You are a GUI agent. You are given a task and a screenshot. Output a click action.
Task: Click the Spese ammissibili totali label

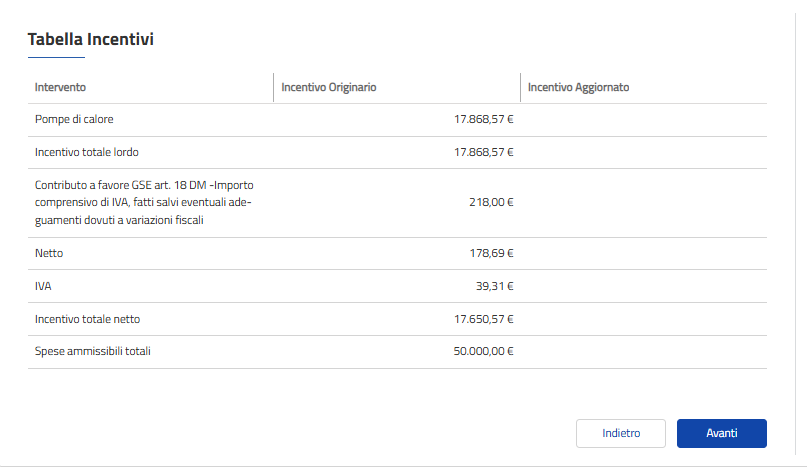(x=93, y=351)
